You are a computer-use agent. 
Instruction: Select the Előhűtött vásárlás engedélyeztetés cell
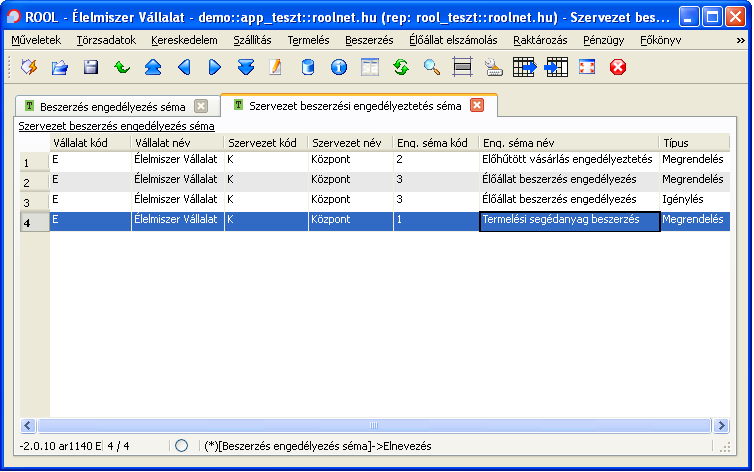[567, 159]
